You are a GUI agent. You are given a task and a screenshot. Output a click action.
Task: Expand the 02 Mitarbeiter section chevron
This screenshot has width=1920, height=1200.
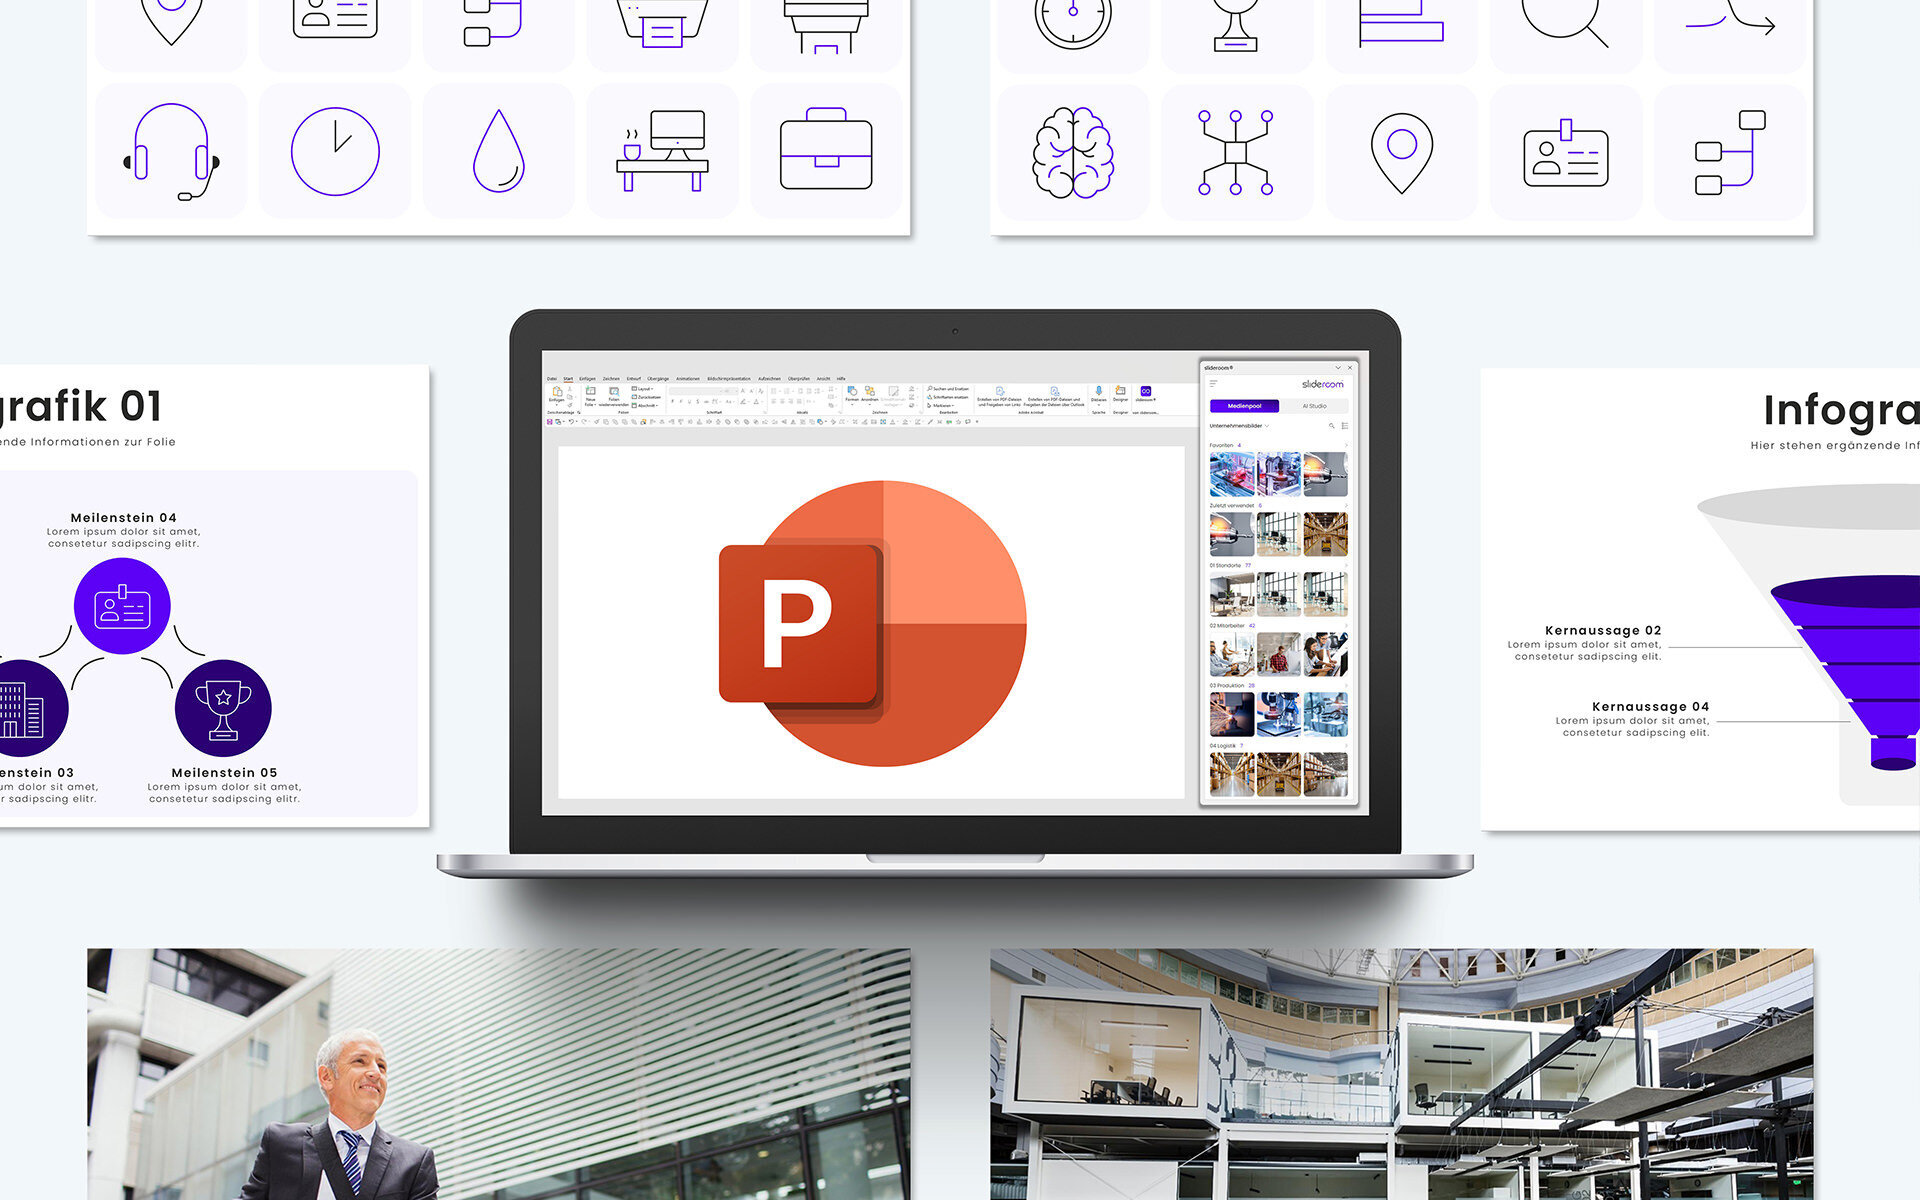[x=1346, y=625]
